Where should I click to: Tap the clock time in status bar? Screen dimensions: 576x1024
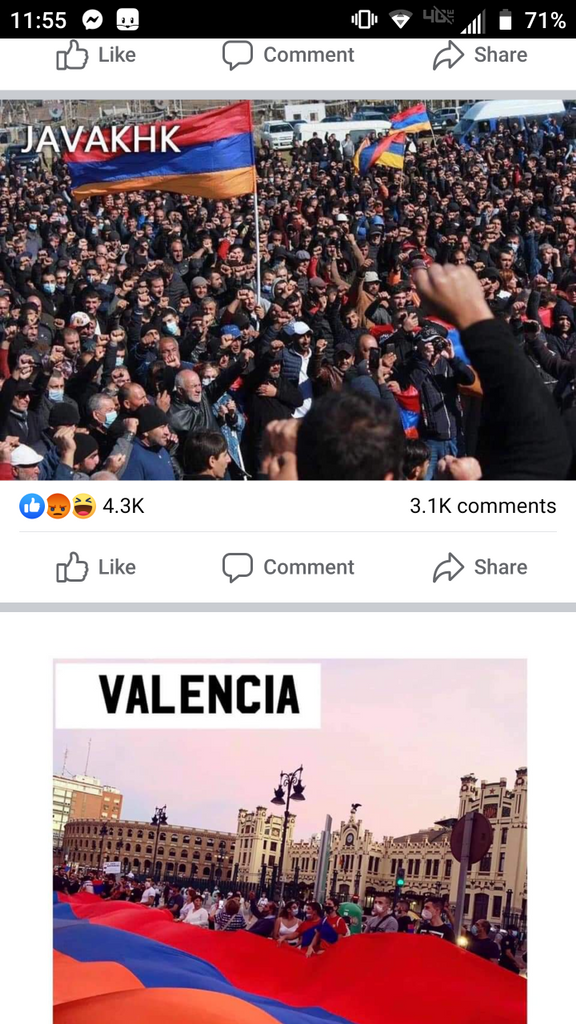point(39,20)
